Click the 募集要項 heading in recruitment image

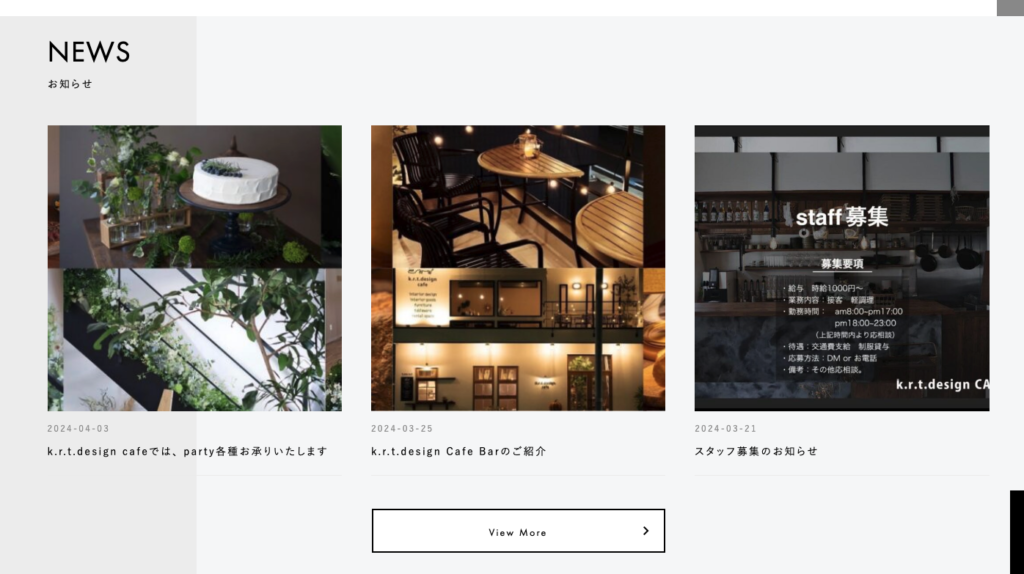pyautogui.click(x=842, y=264)
